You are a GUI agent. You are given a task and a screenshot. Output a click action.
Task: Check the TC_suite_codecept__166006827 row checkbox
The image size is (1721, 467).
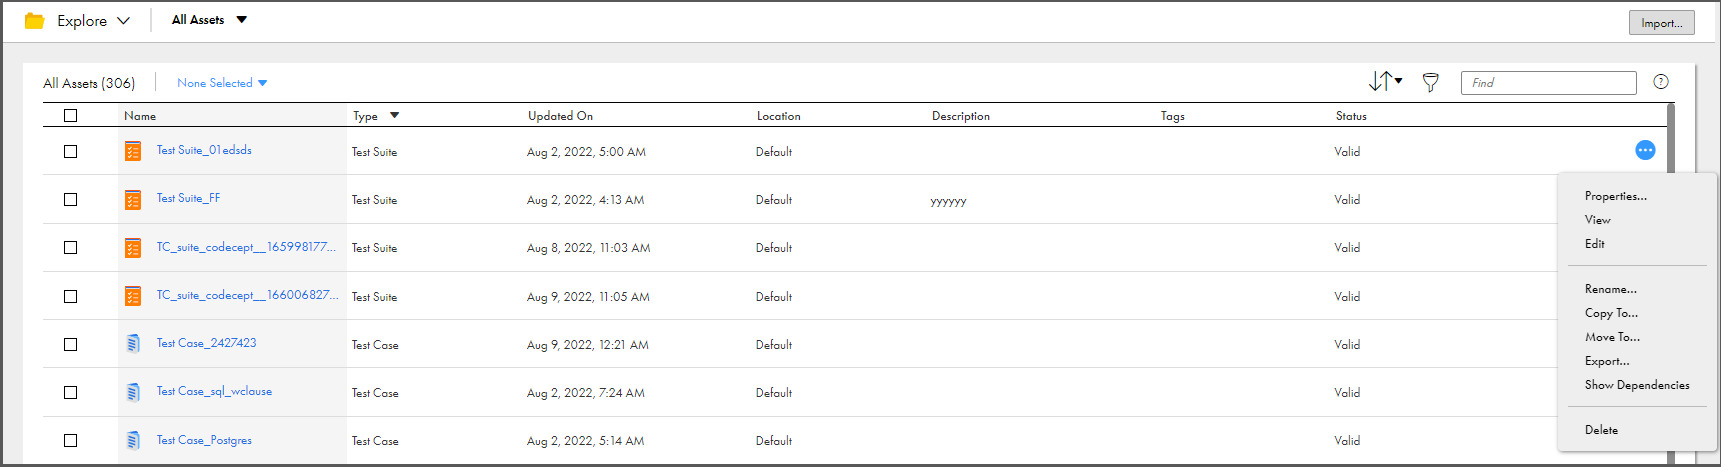click(x=70, y=296)
